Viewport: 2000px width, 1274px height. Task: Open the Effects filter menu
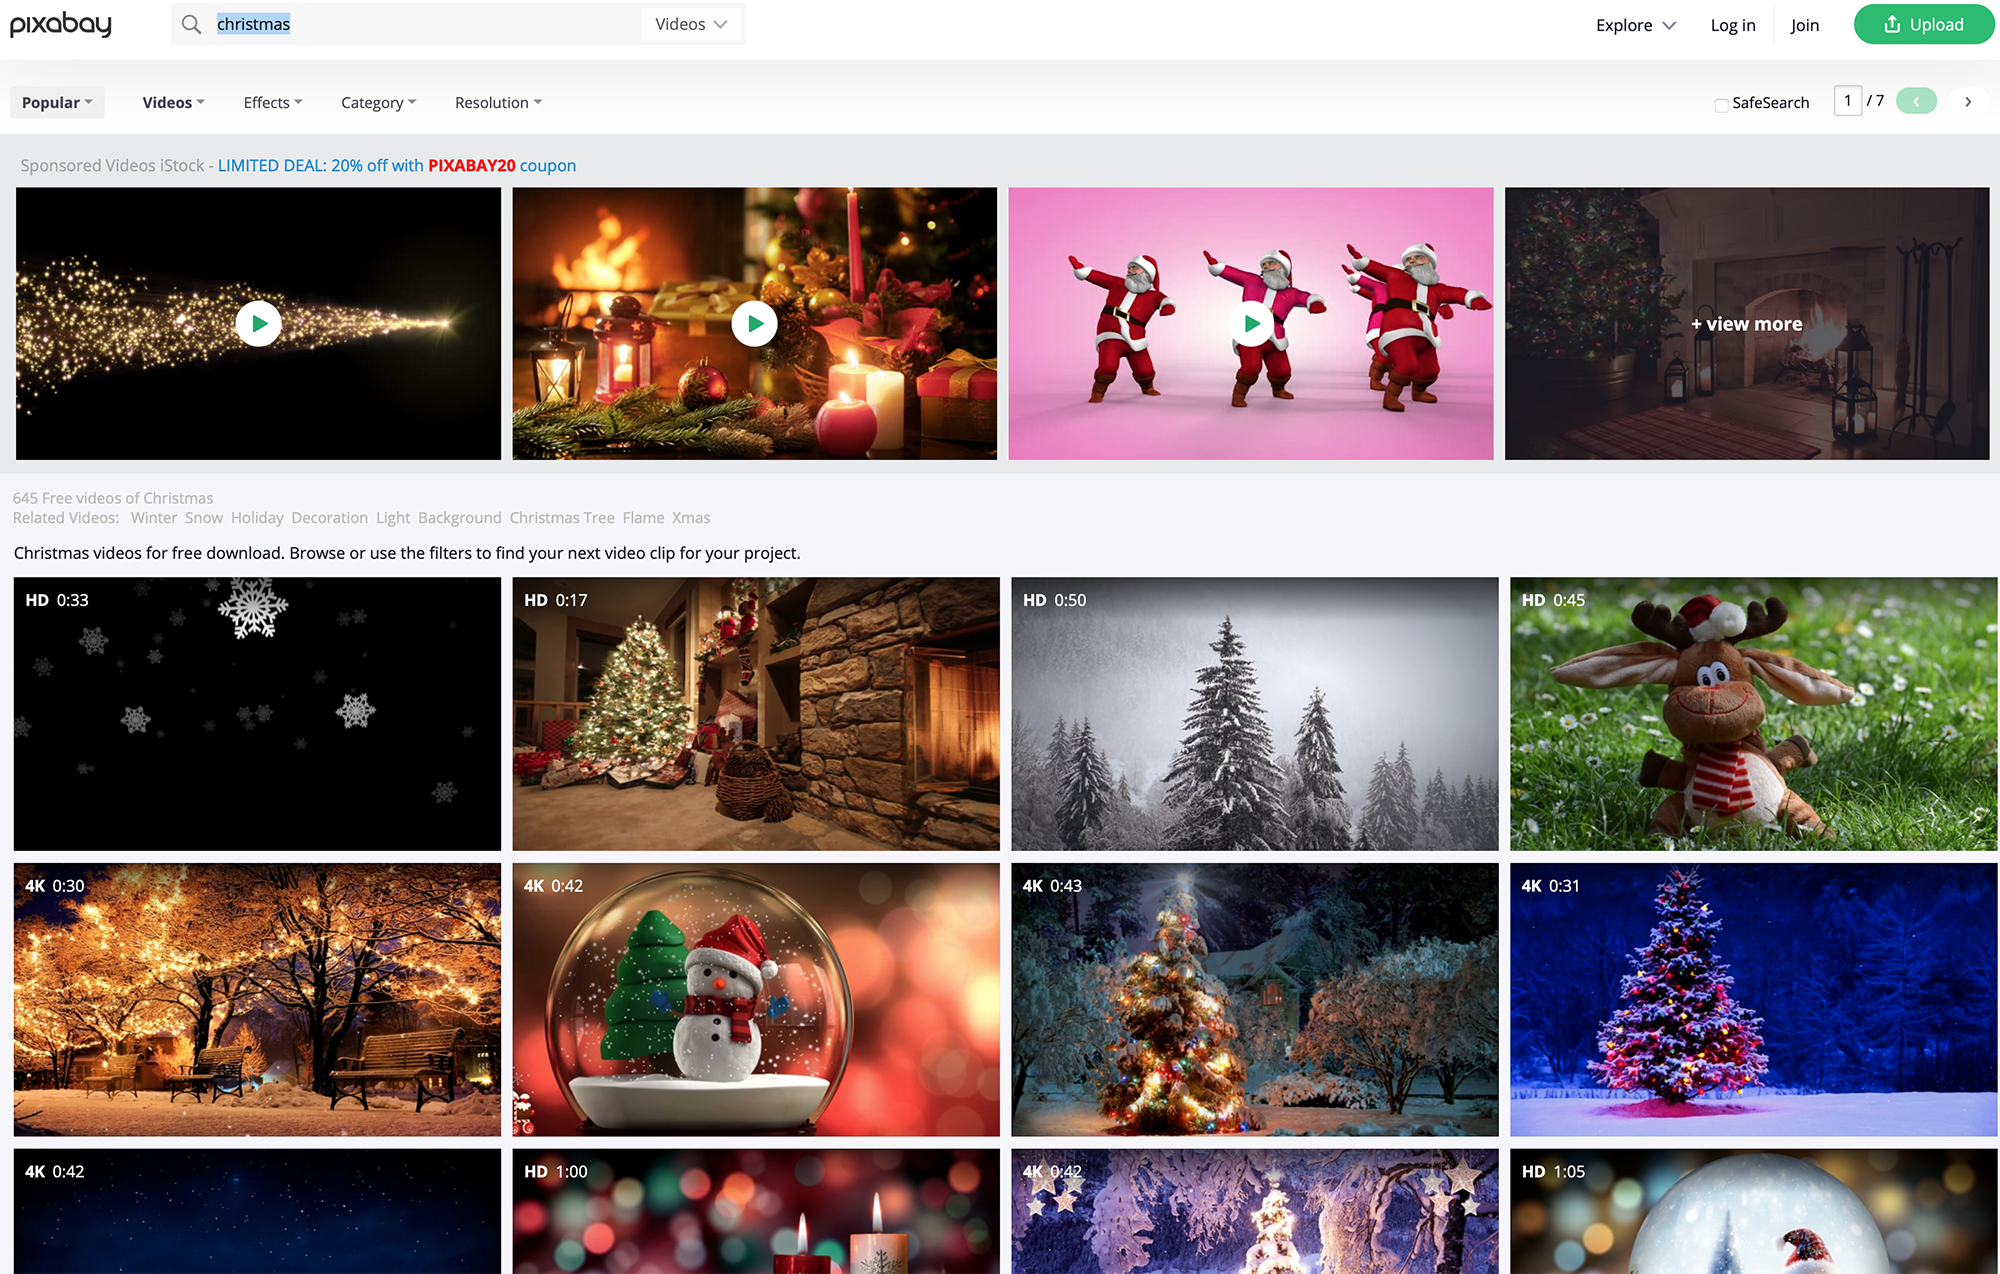[272, 102]
